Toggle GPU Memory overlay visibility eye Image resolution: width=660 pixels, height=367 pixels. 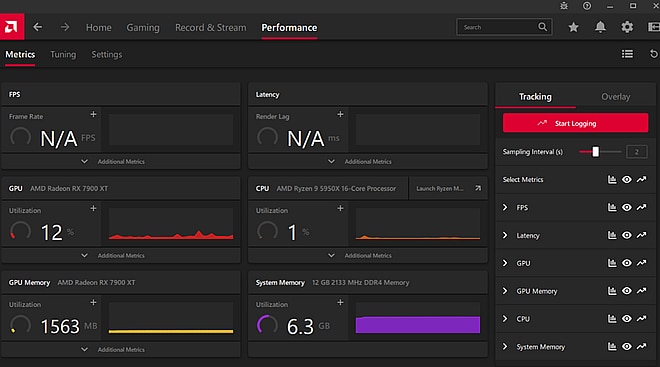click(627, 290)
